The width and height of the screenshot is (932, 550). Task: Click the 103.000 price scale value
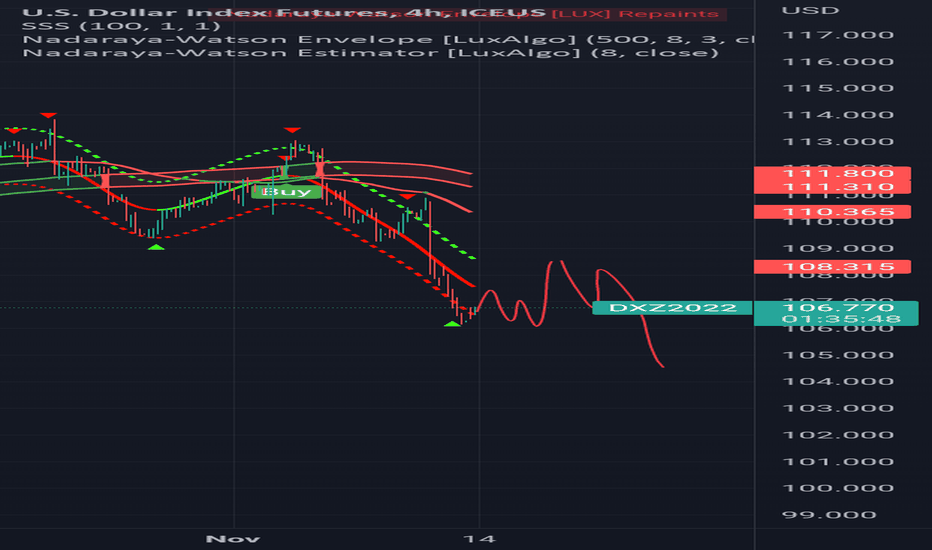click(838, 408)
